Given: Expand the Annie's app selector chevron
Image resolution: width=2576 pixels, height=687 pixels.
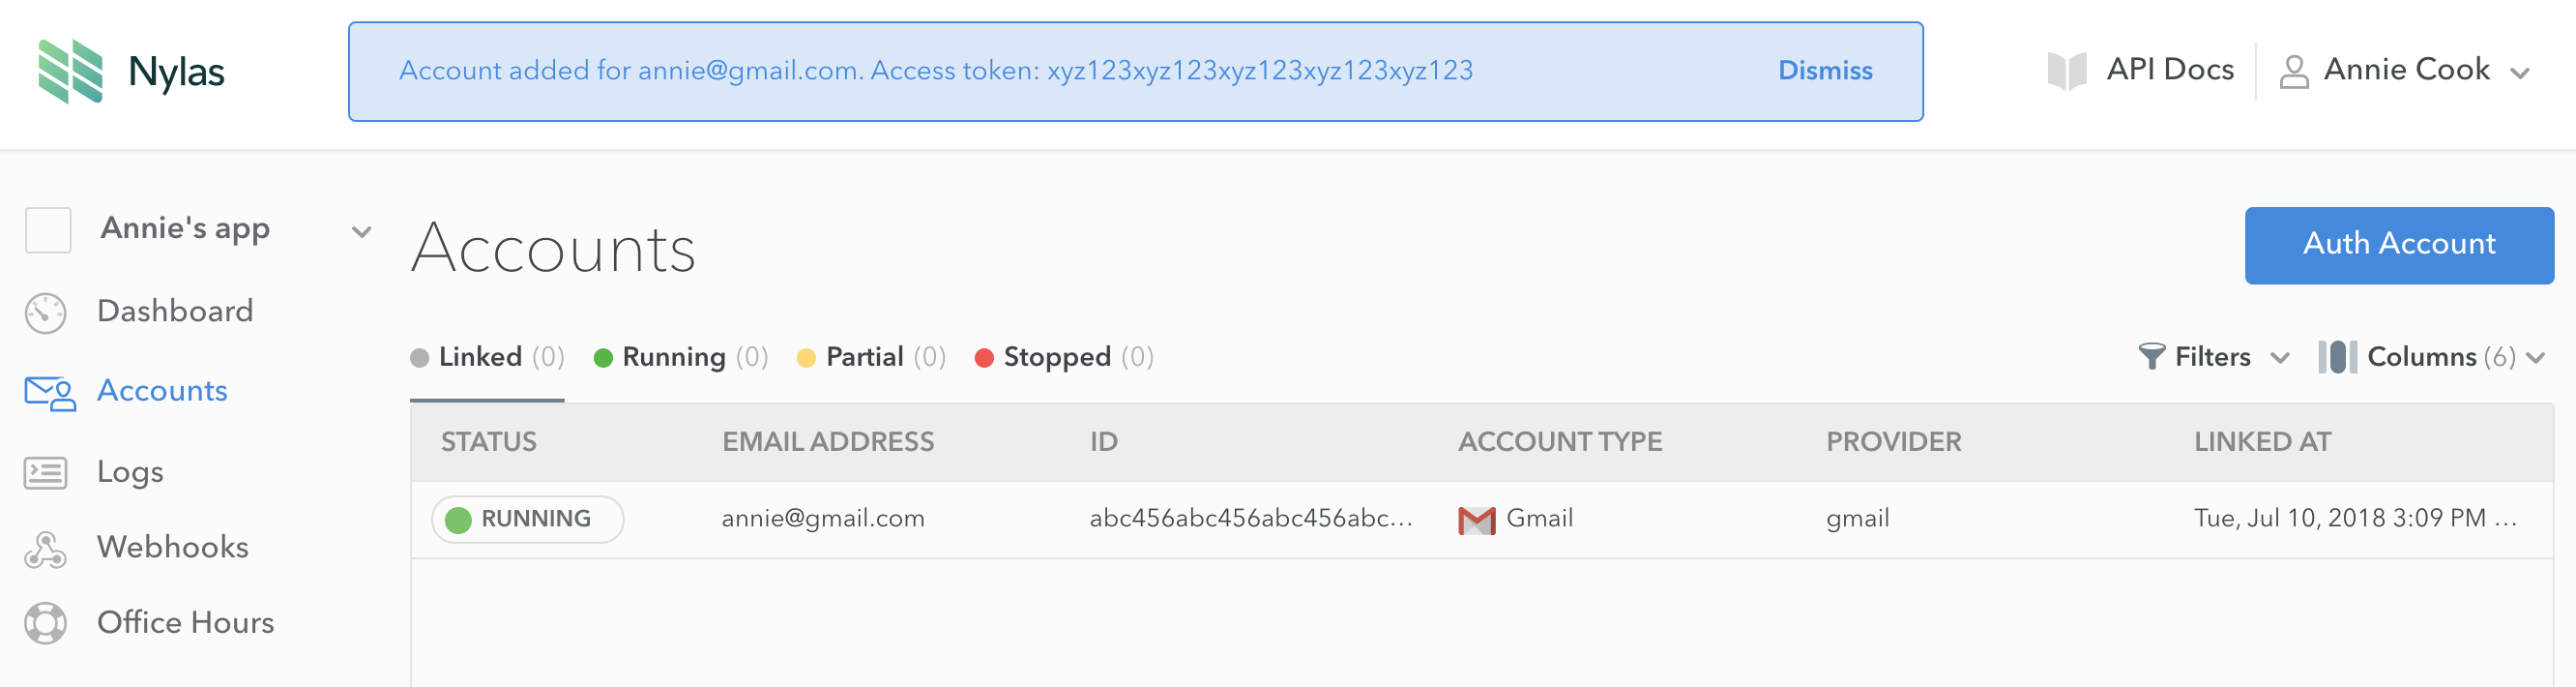Looking at the screenshot, I should click(x=361, y=232).
